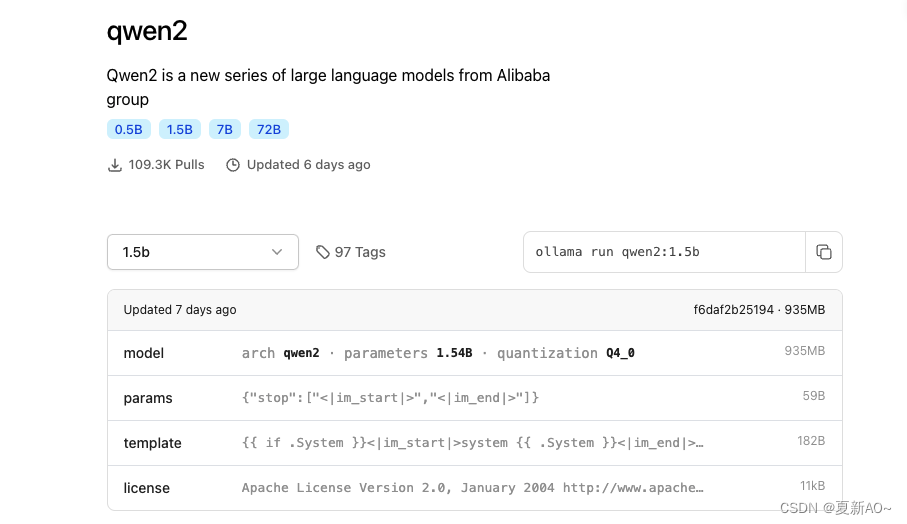Click the tag icon beside 97 Tags

tap(323, 252)
